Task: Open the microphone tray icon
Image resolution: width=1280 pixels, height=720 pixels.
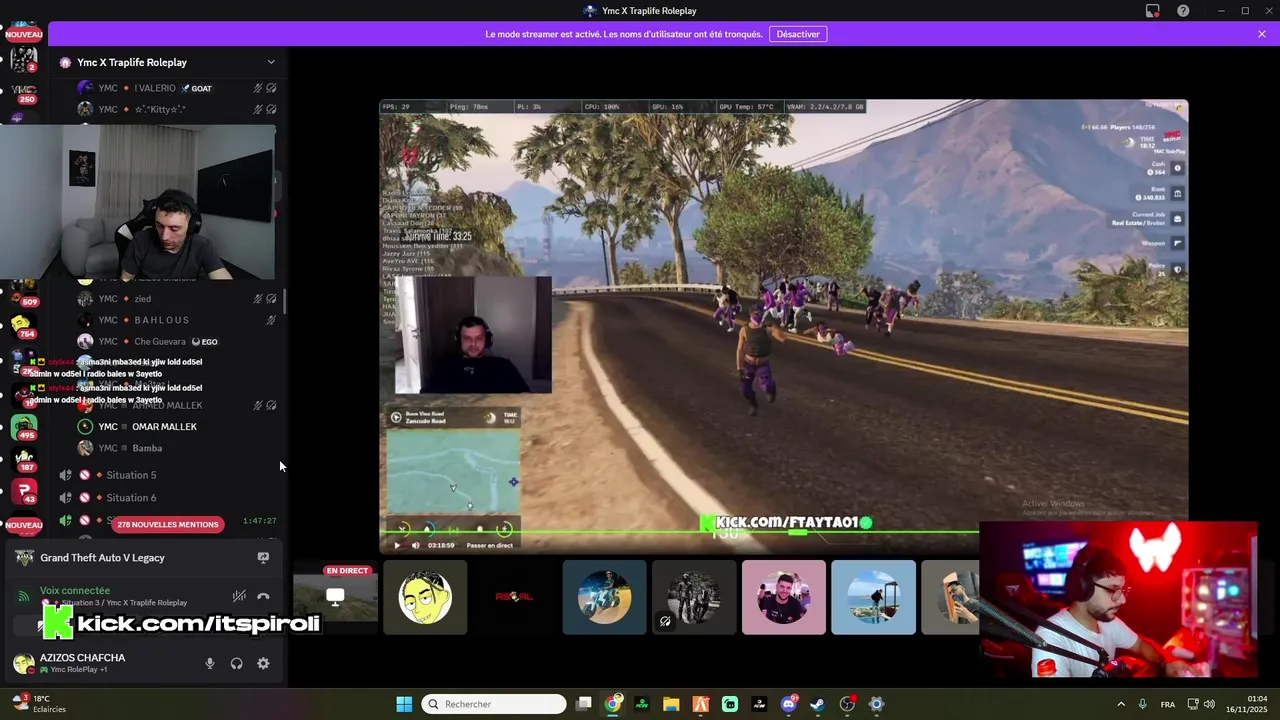Action: point(1142,704)
